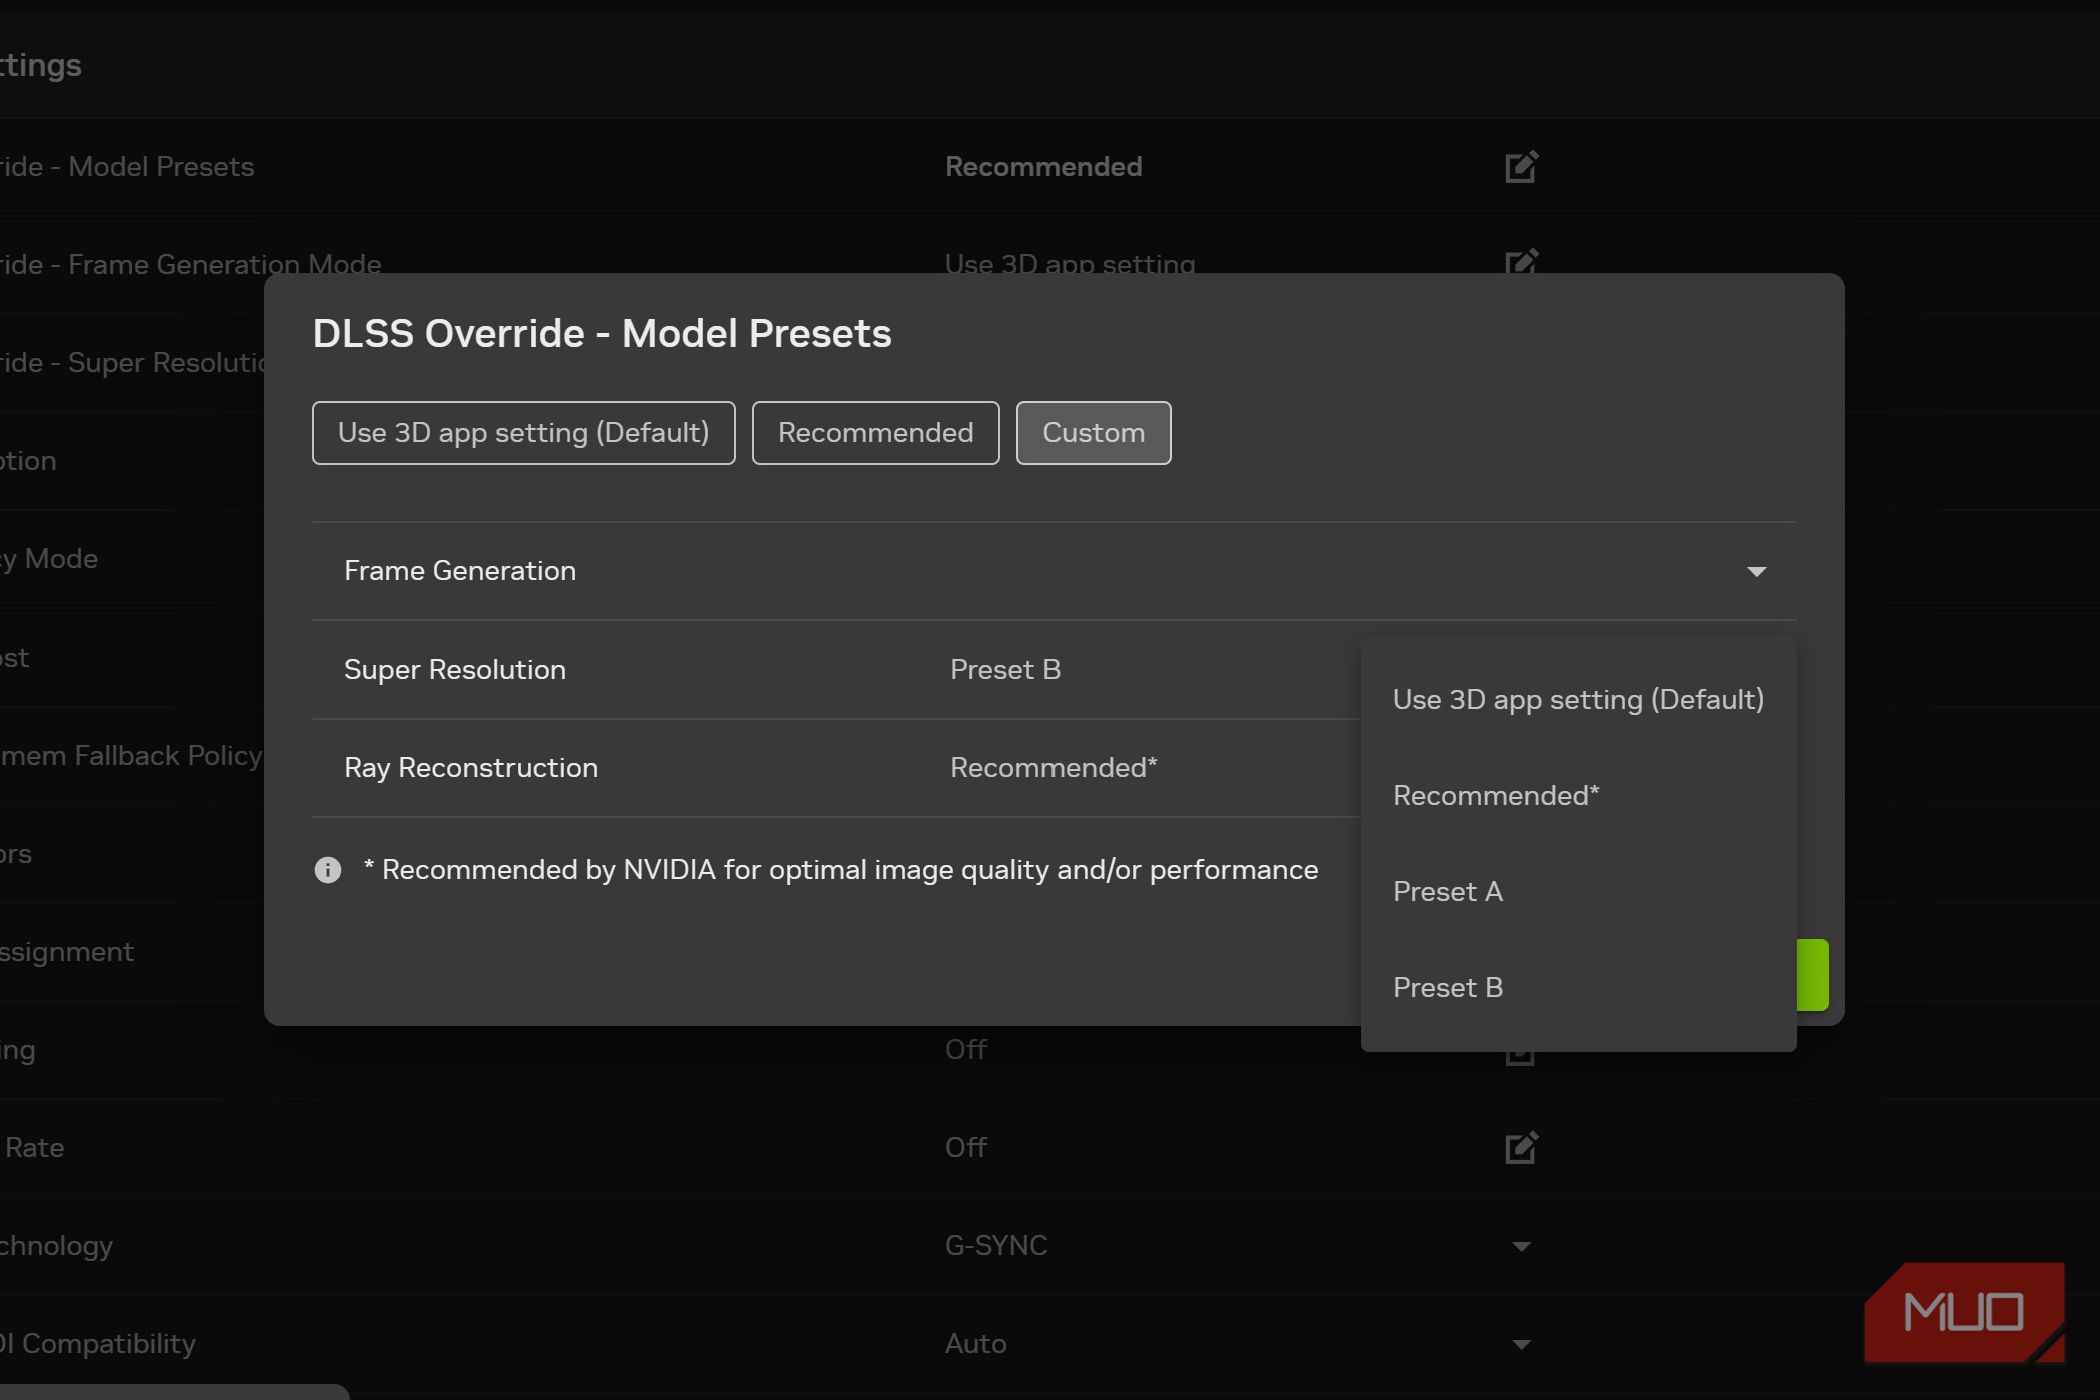The image size is (2100, 1400).
Task: Click the Recommended value in Model Presets row
Action: point(1043,166)
